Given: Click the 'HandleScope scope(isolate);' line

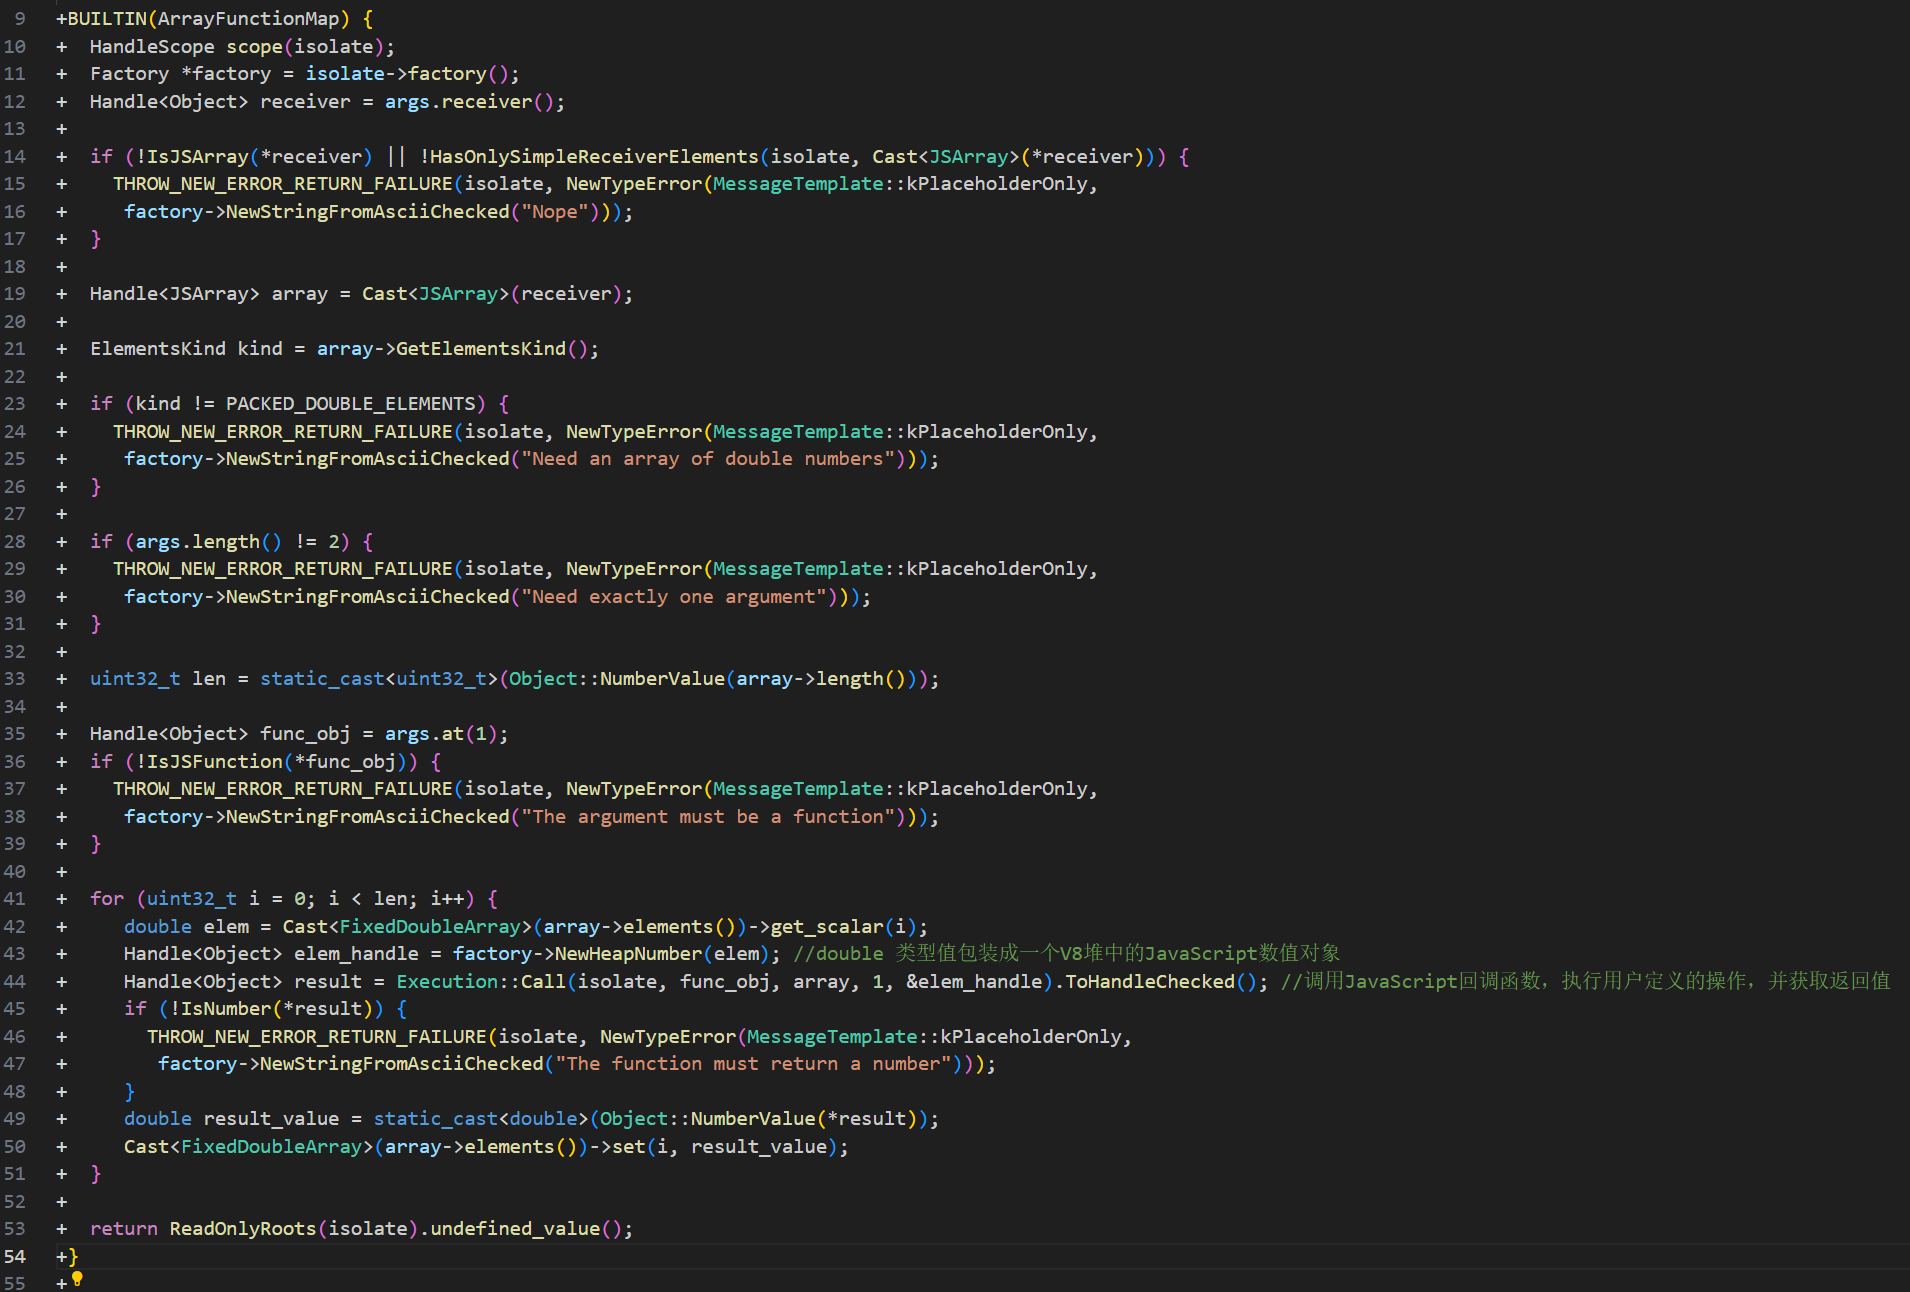Looking at the screenshot, I should point(242,47).
